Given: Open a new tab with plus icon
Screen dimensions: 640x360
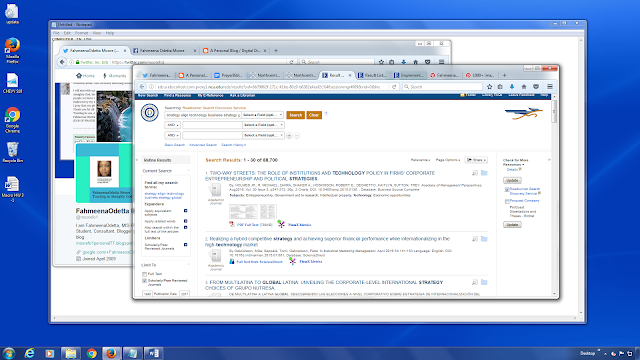Looking at the screenshot, I should (504, 75).
